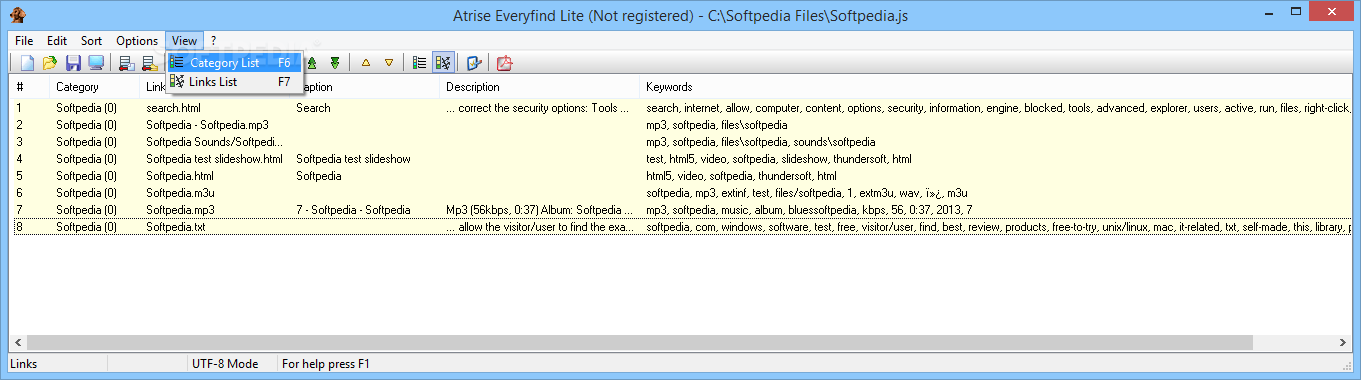Click the application icon in title bar
This screenshot has width=1361, height=380.
[17, 15]
